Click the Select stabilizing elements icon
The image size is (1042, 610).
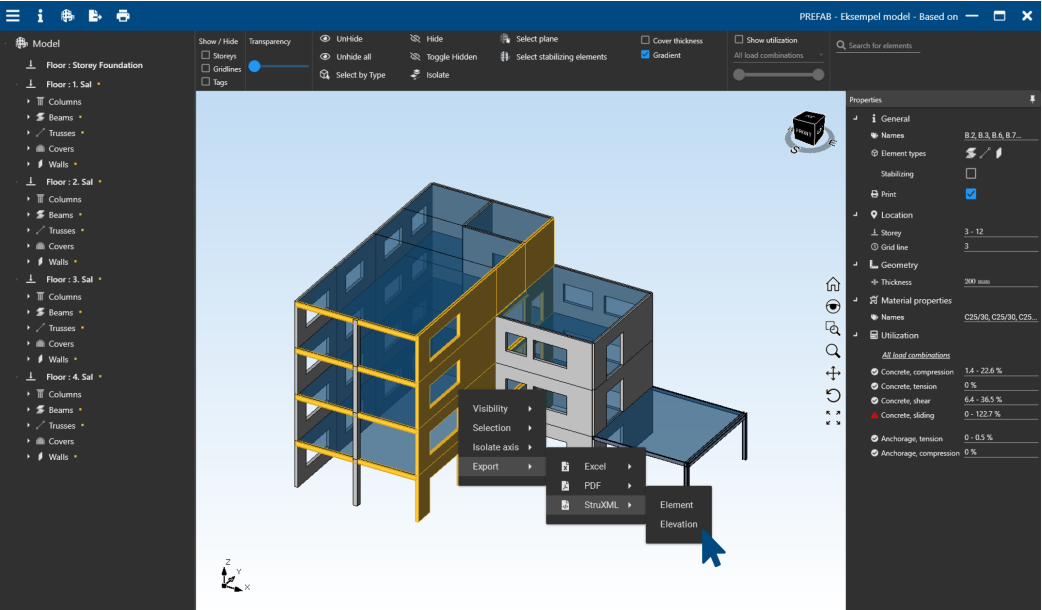coord(505,56)
